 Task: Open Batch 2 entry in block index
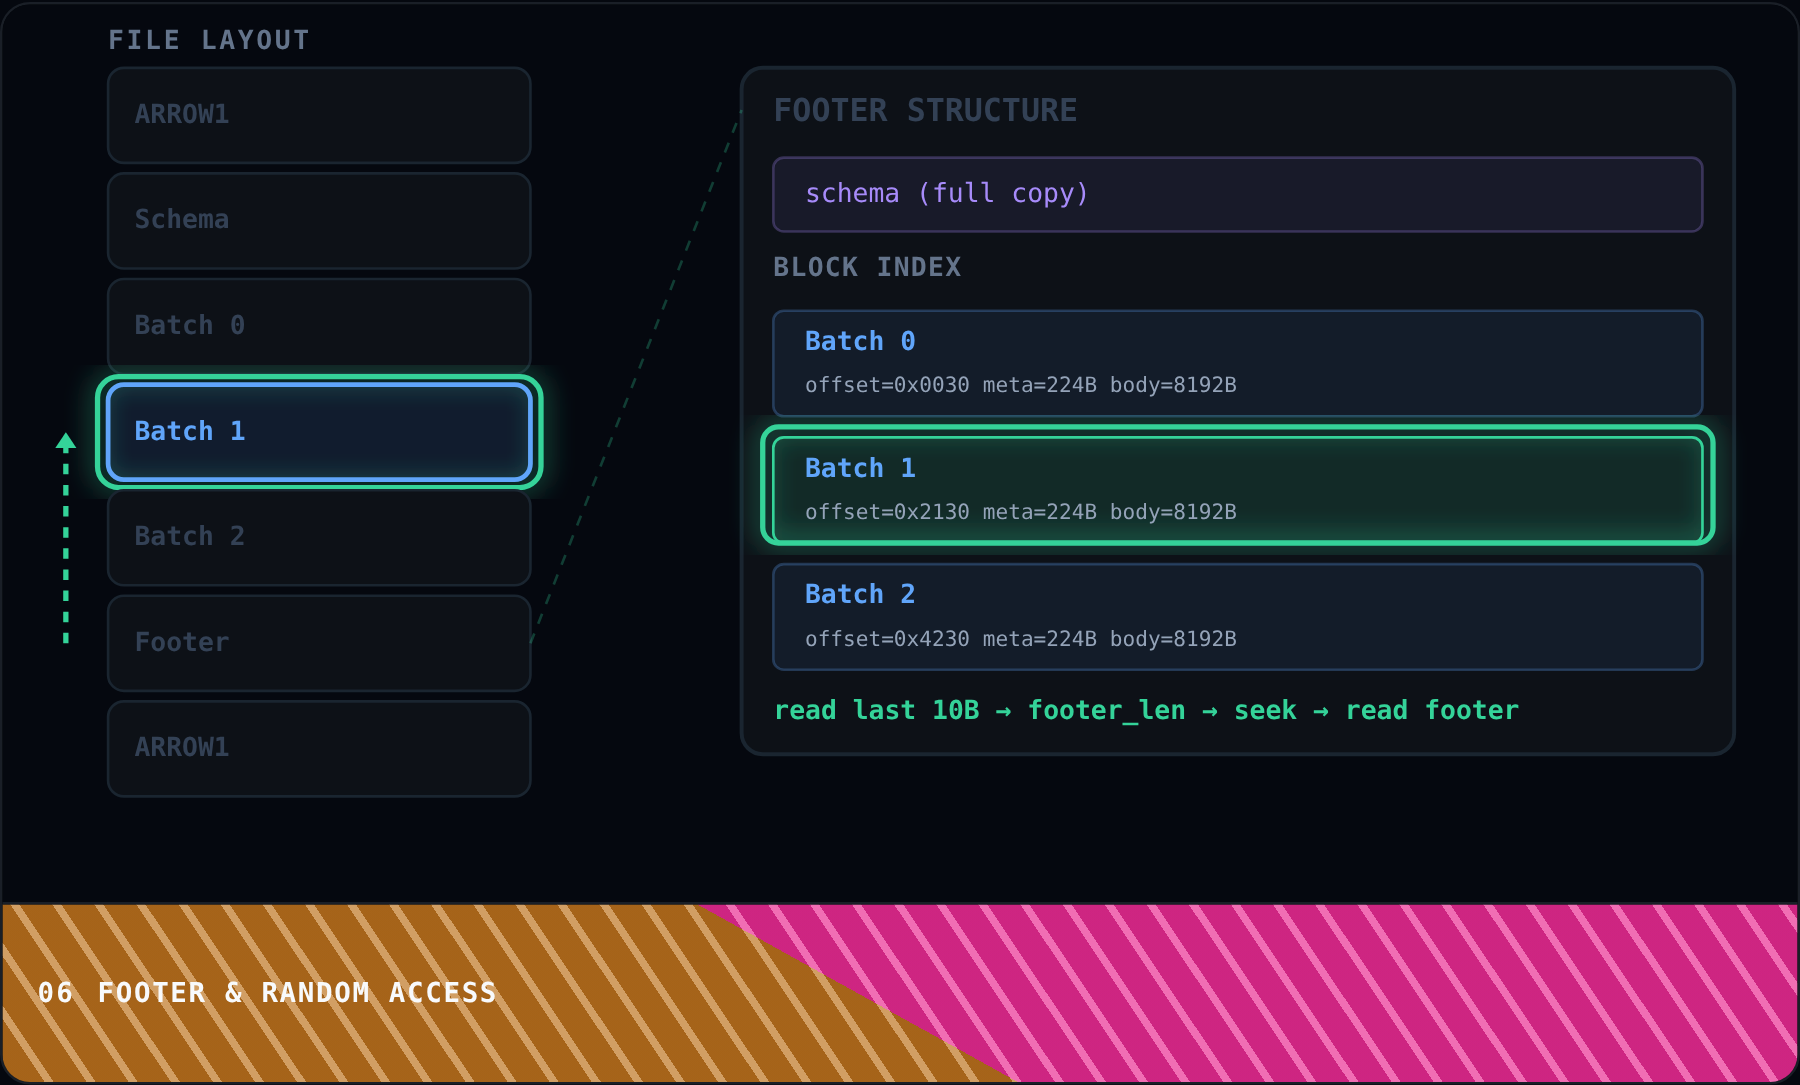(x=1237, y=617)
